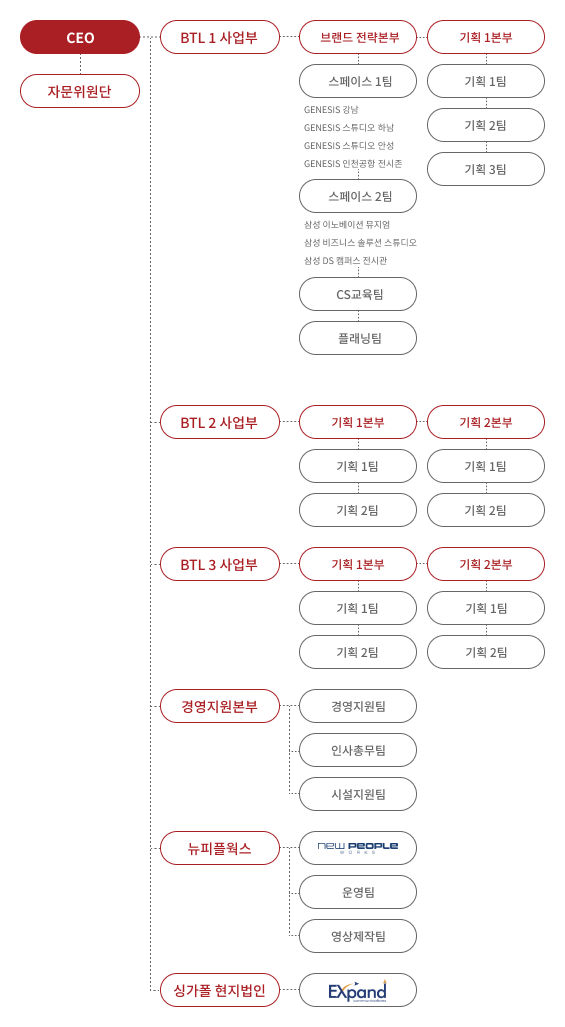Click the 뉴피플웍스 node
The width and height of the screenshot is (565, 1027).
220,848
